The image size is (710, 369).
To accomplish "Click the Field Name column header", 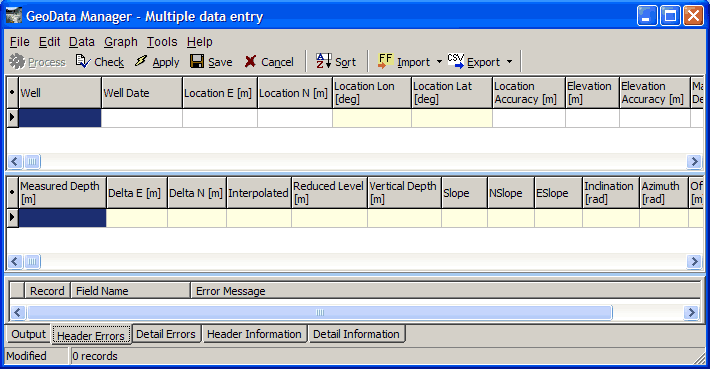I will click(x=130, y=291).
